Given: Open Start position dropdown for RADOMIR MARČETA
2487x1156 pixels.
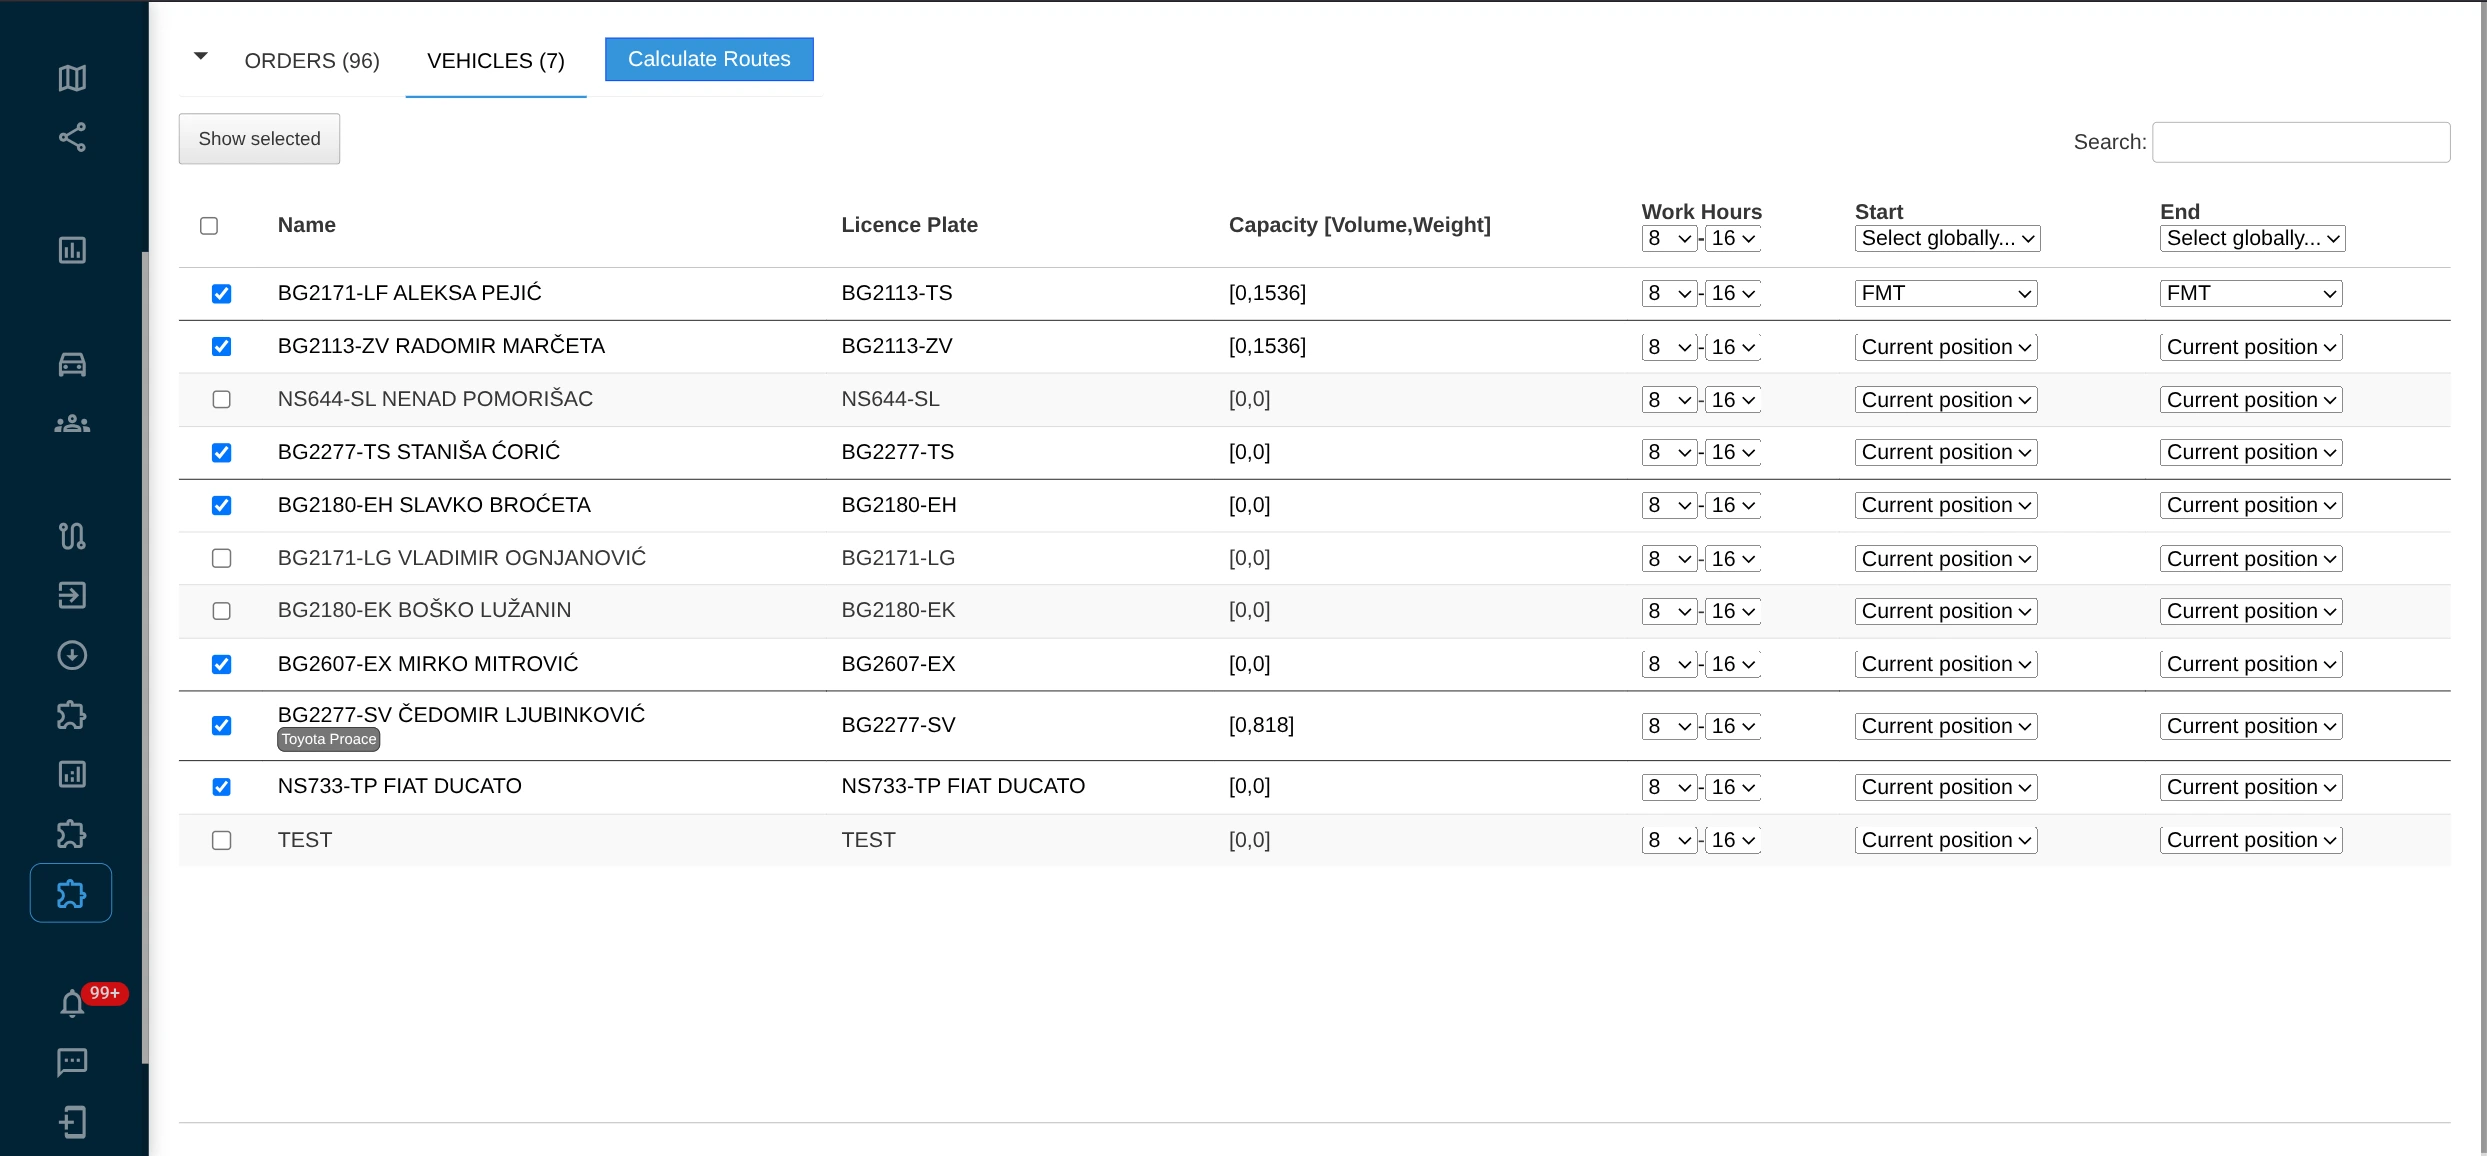Looking at the screenshot, I should 1946,348.
